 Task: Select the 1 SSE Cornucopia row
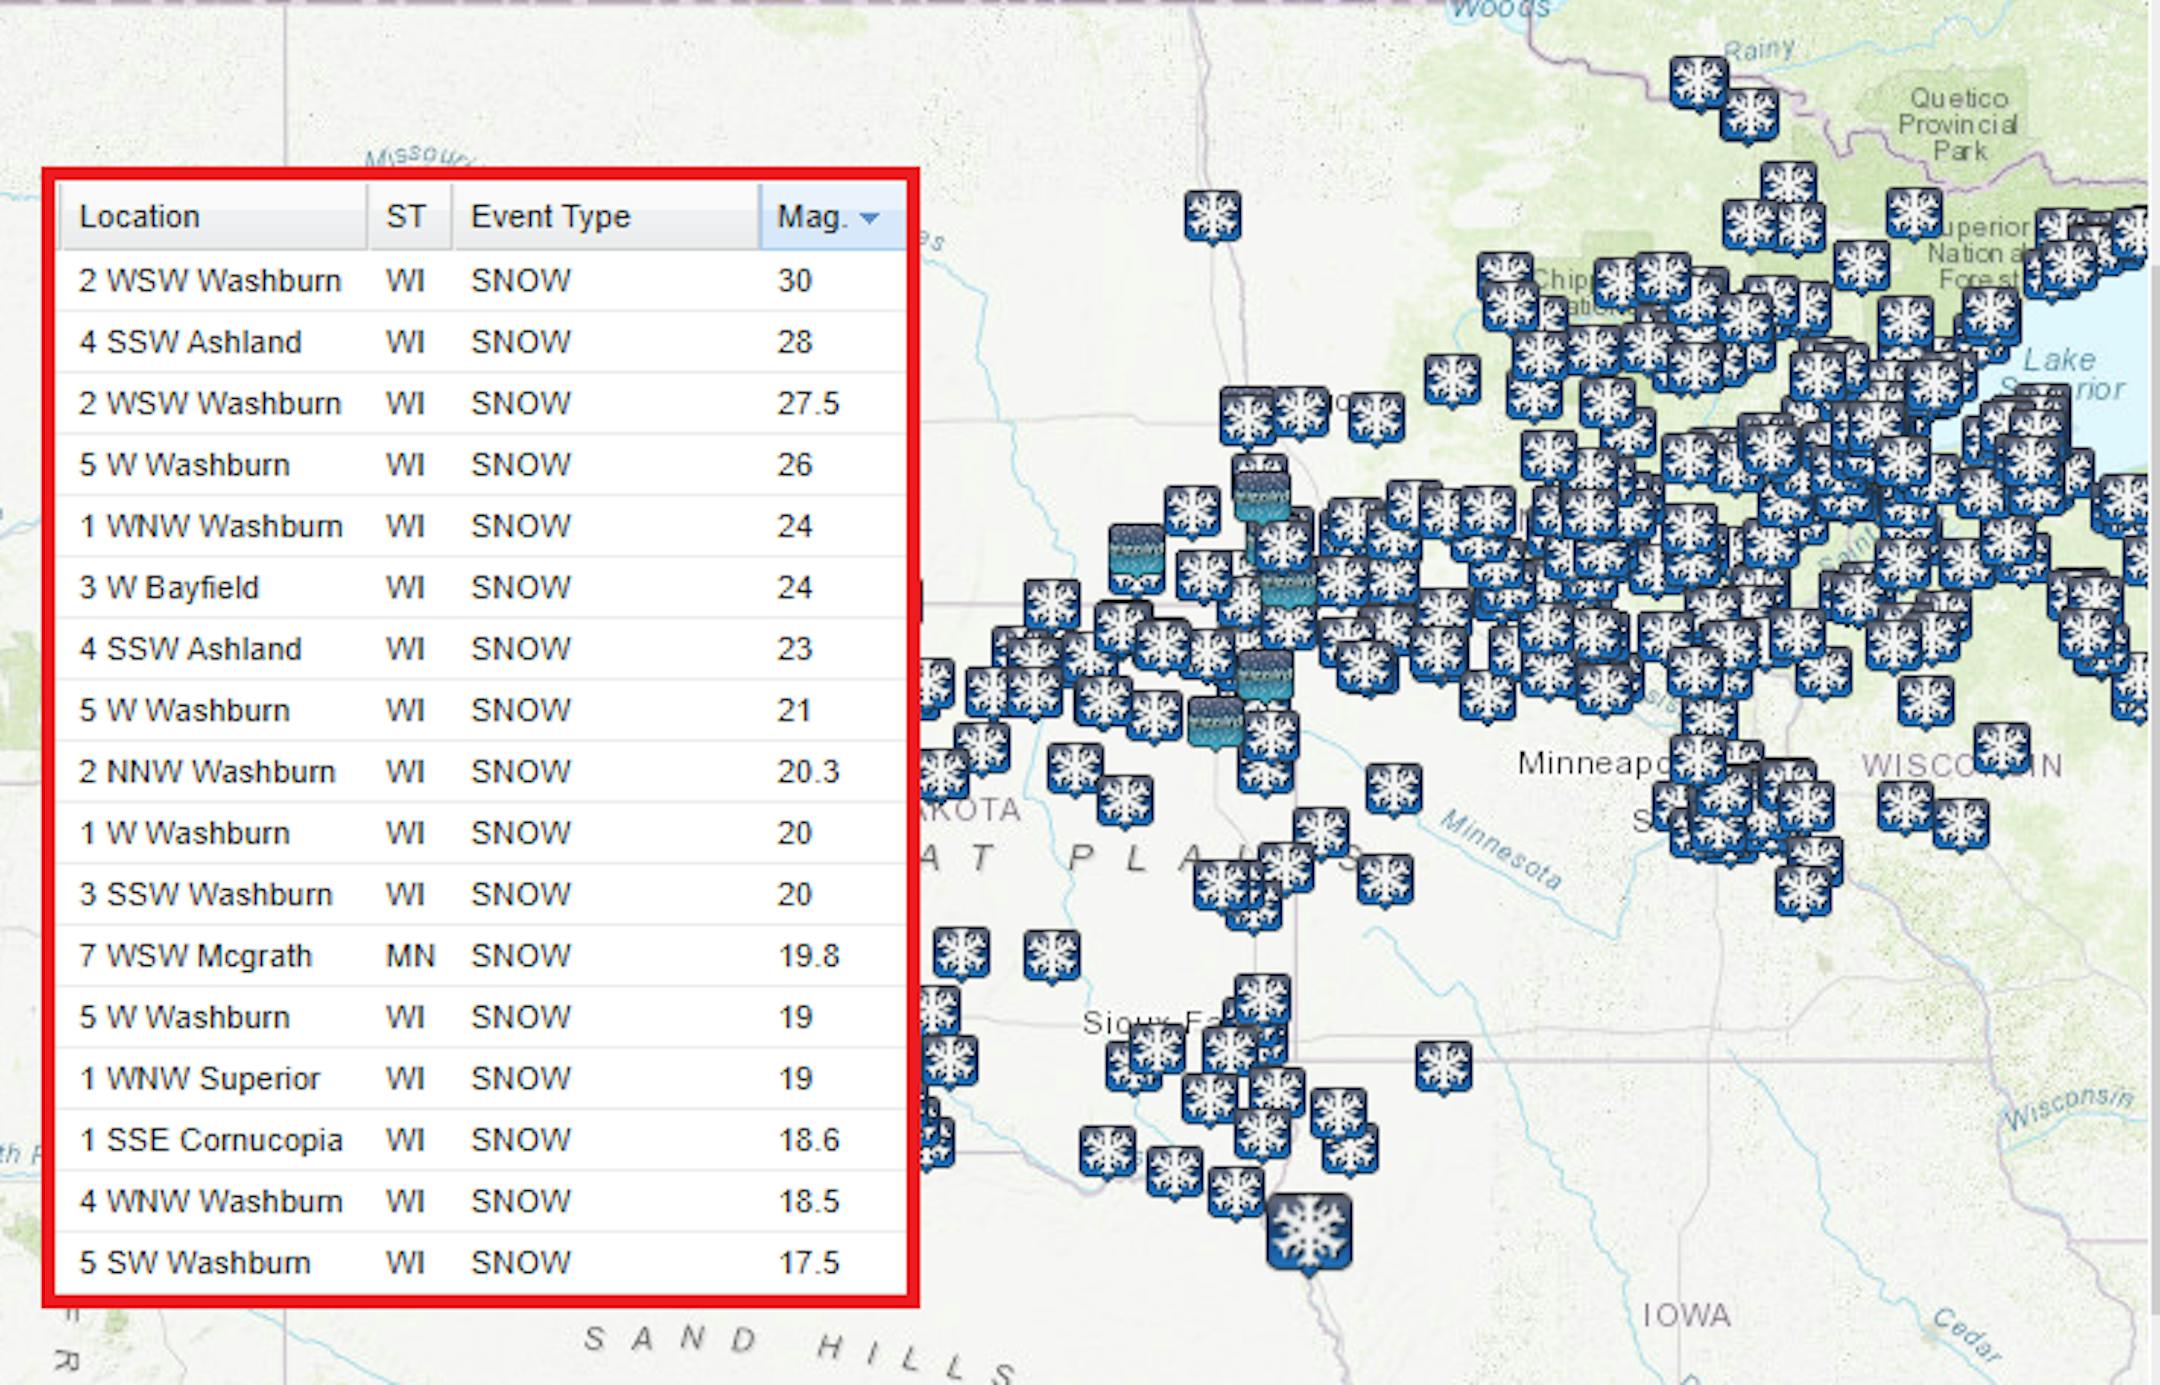coord(480,1140)
